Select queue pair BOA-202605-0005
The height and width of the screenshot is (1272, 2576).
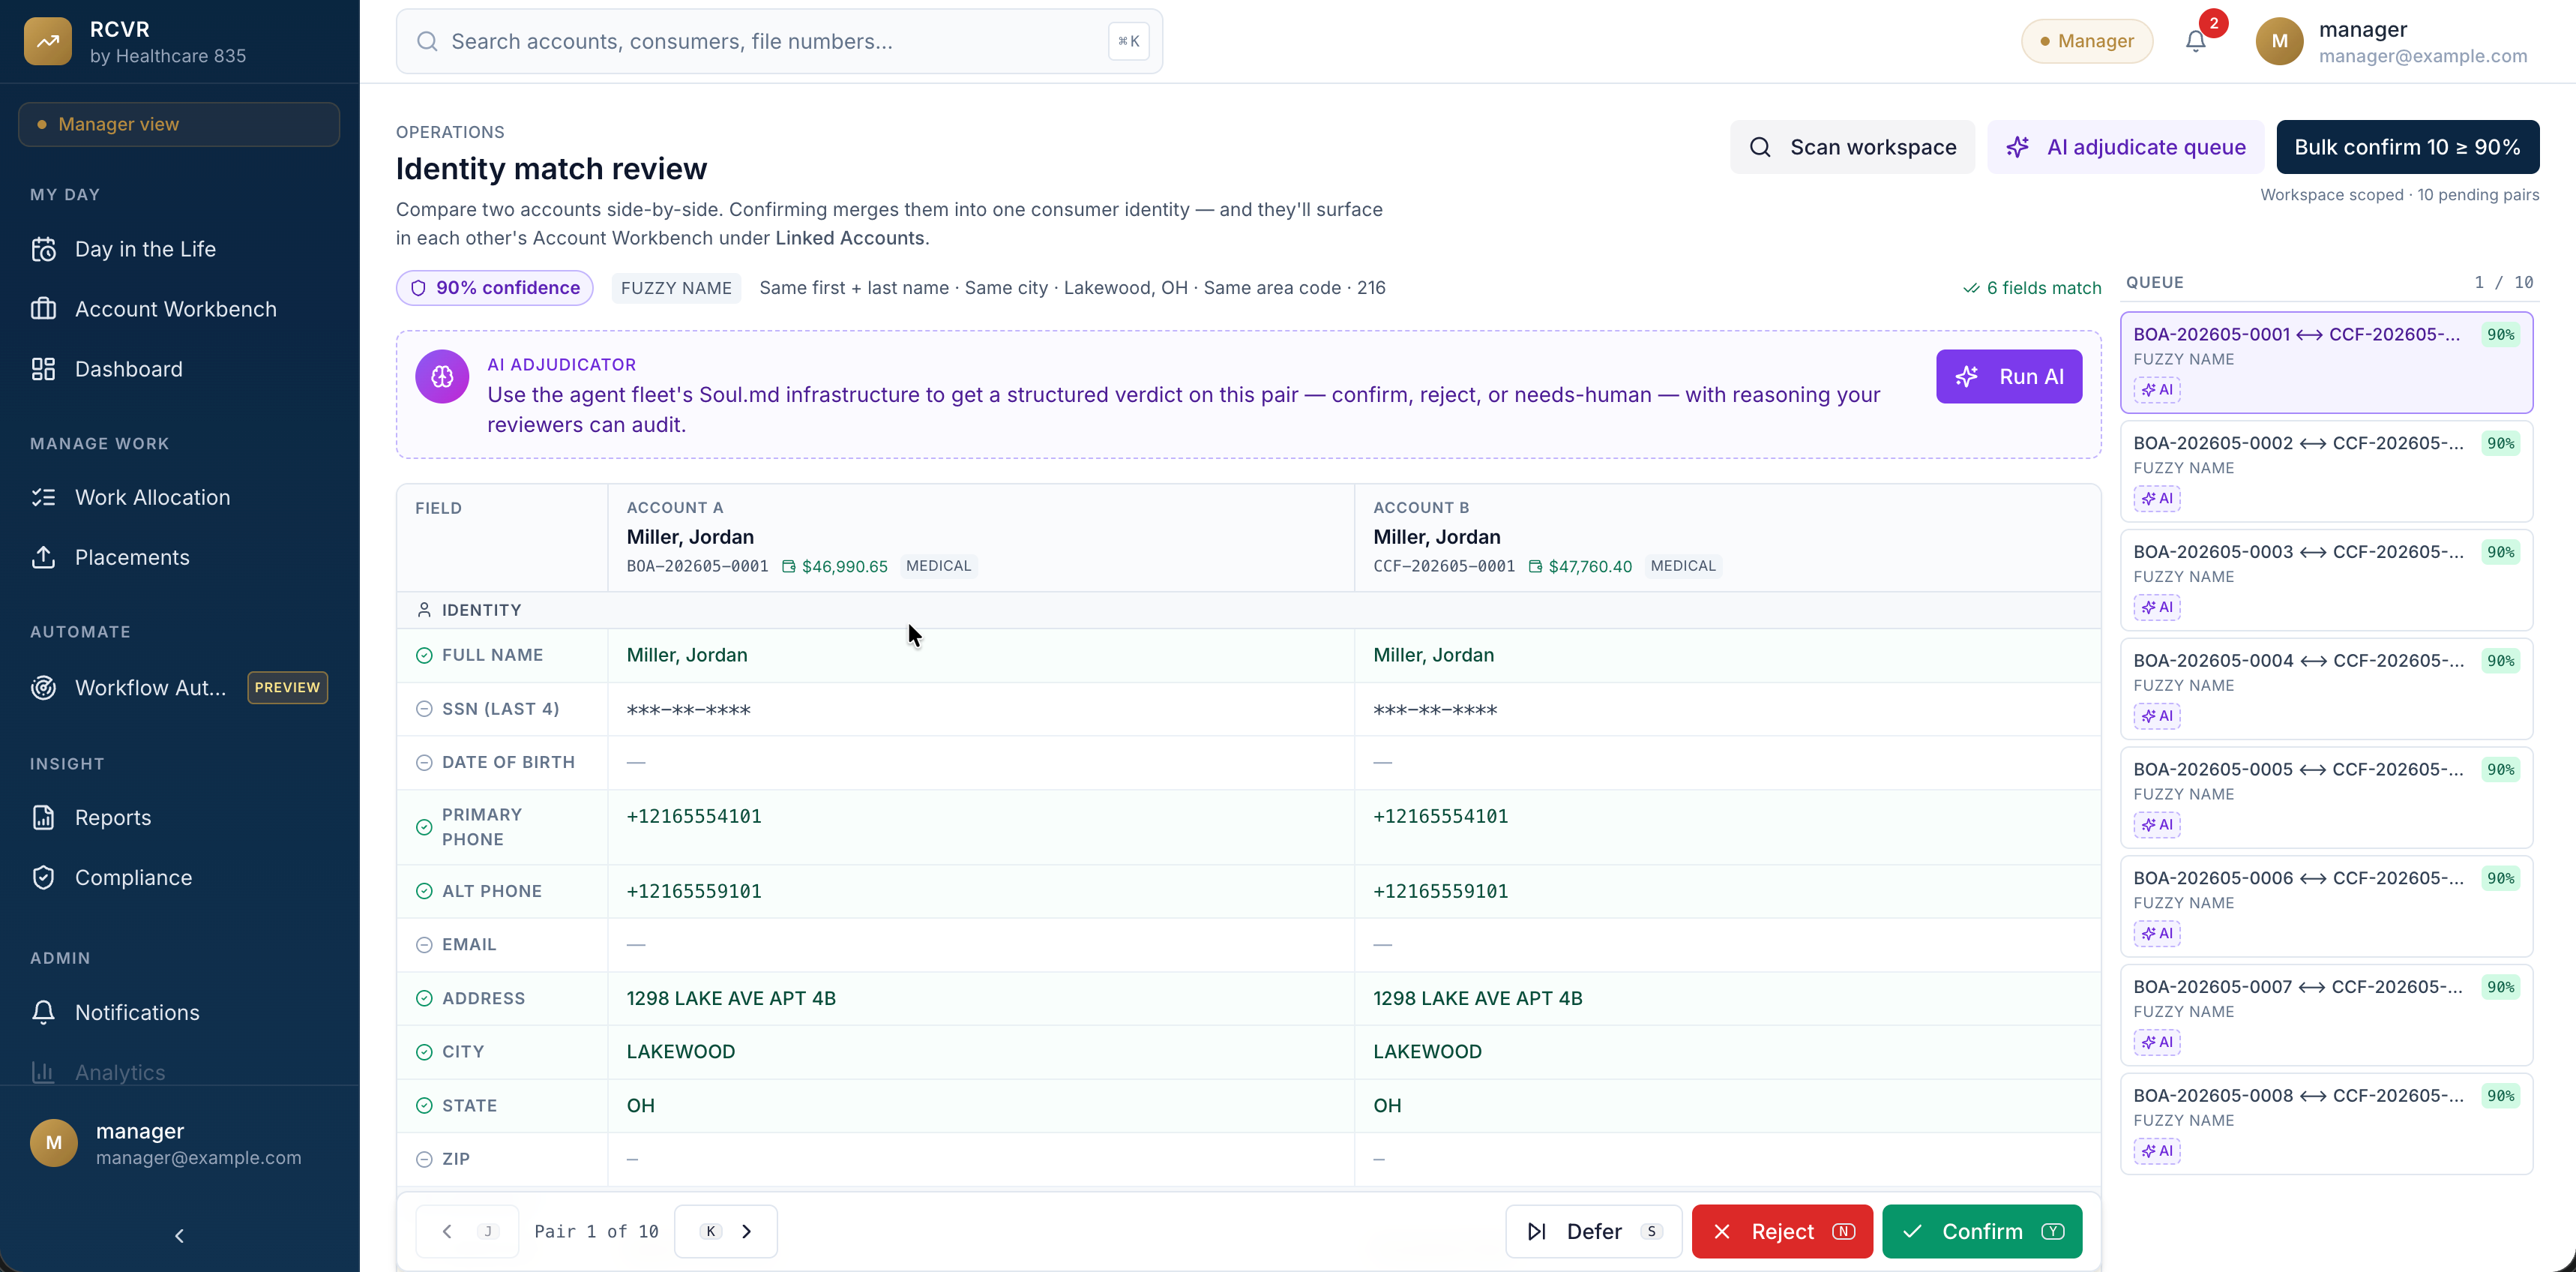2326,797
